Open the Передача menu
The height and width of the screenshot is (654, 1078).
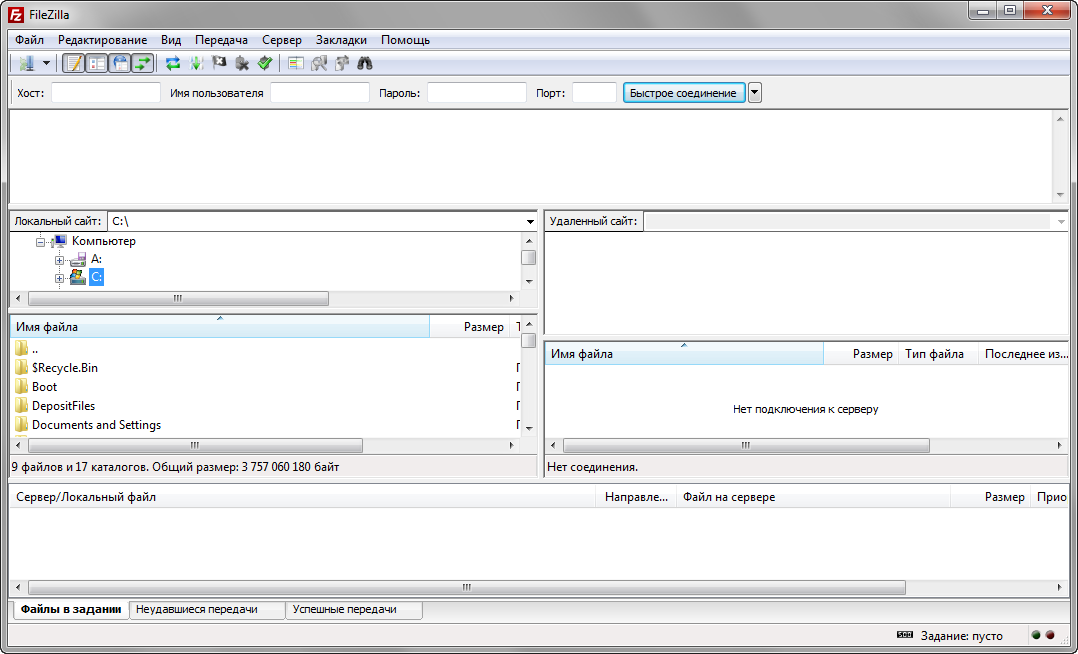point(221,40)
